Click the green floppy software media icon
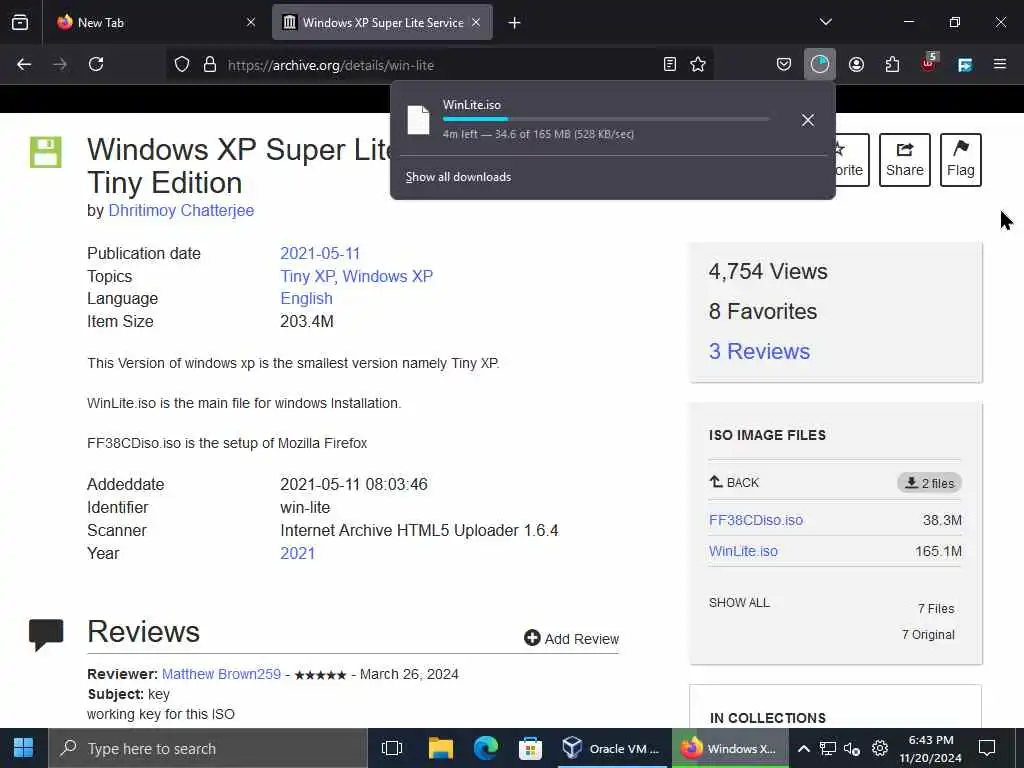The height and width of the screenshot is (768, 1024). point(46,152)
